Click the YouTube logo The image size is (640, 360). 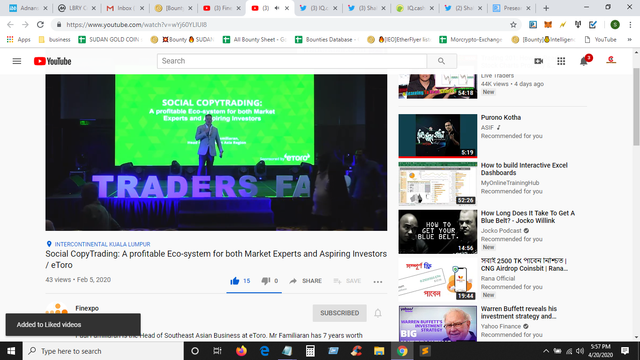53,61
